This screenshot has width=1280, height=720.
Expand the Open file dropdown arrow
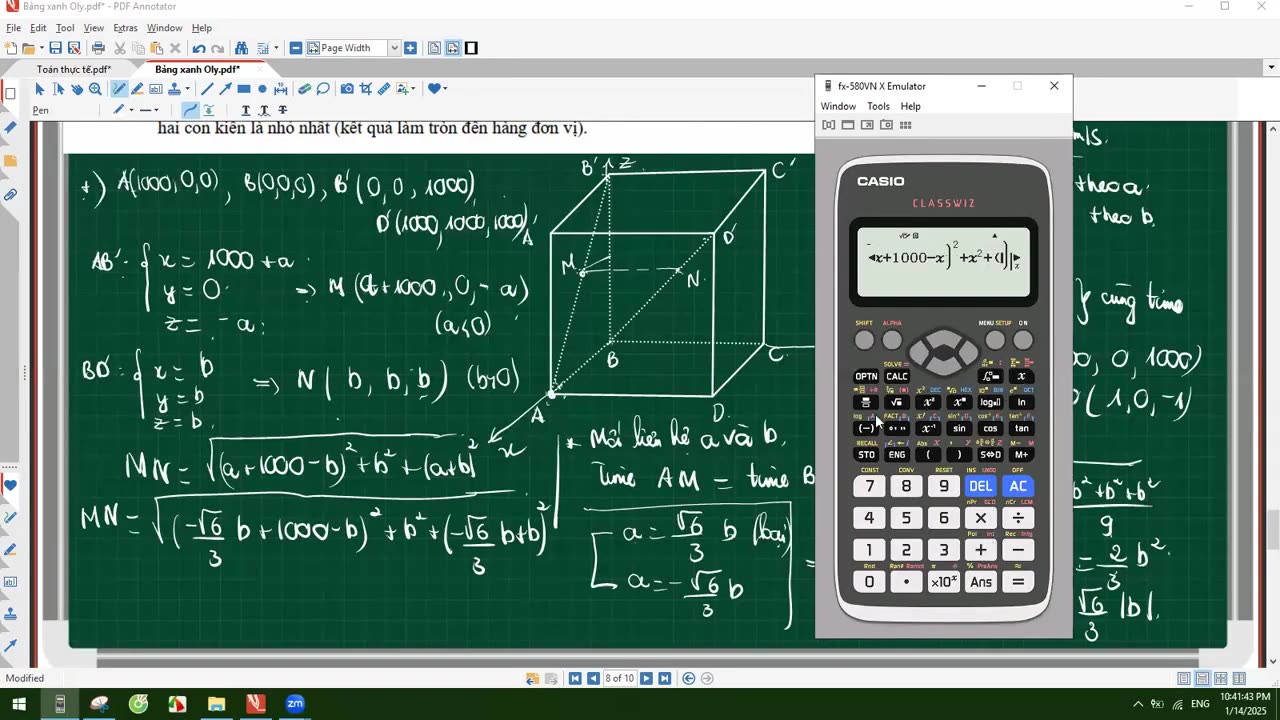pos(41,48)
